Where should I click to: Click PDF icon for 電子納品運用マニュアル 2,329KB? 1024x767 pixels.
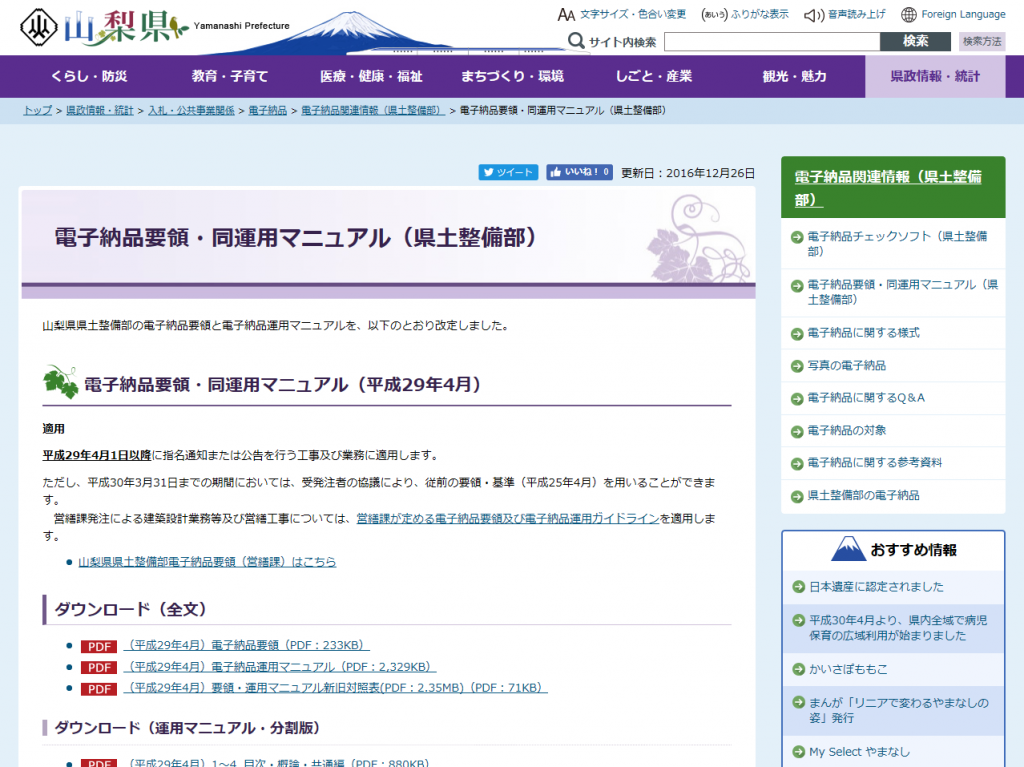[99, 667]
